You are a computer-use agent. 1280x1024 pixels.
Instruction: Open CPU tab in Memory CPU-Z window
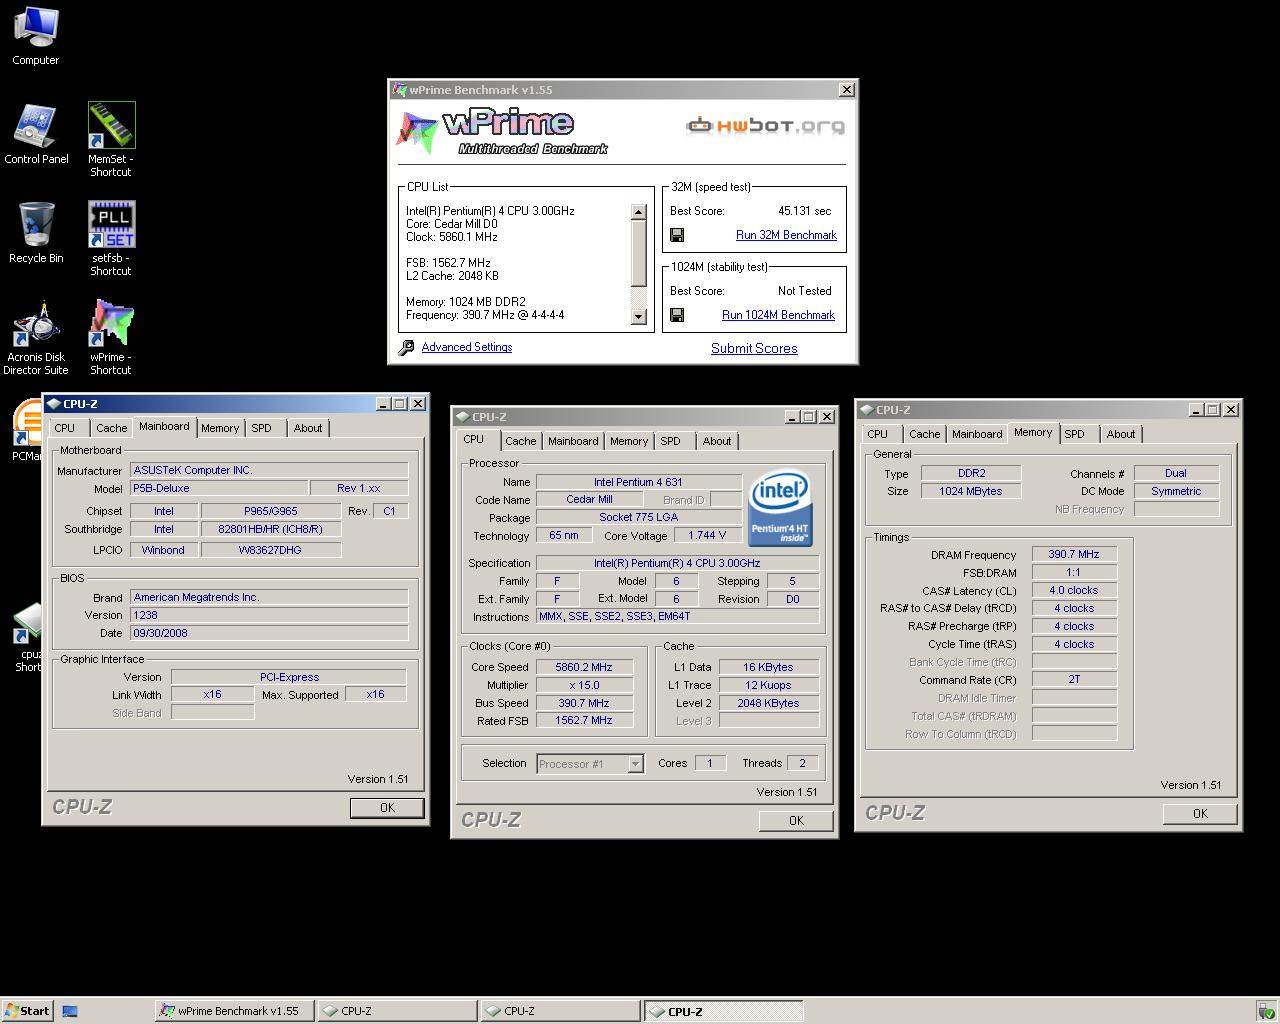point(878,434)
